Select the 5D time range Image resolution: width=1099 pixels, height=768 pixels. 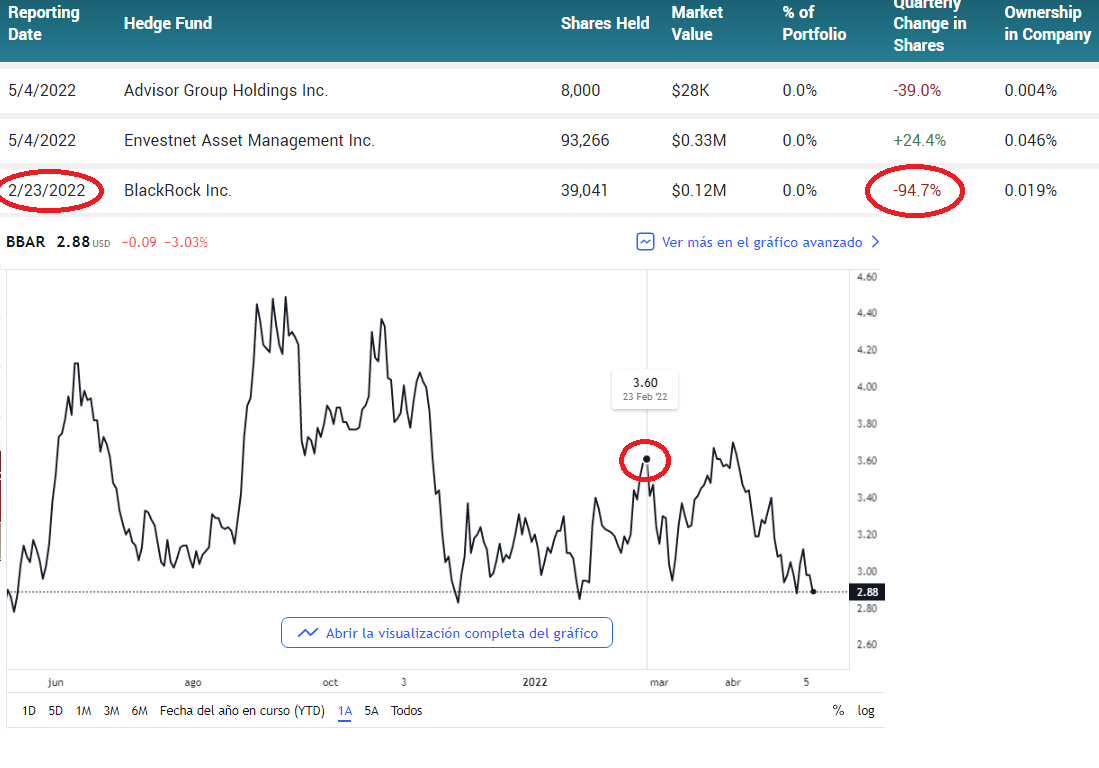[x=55, y=711]
